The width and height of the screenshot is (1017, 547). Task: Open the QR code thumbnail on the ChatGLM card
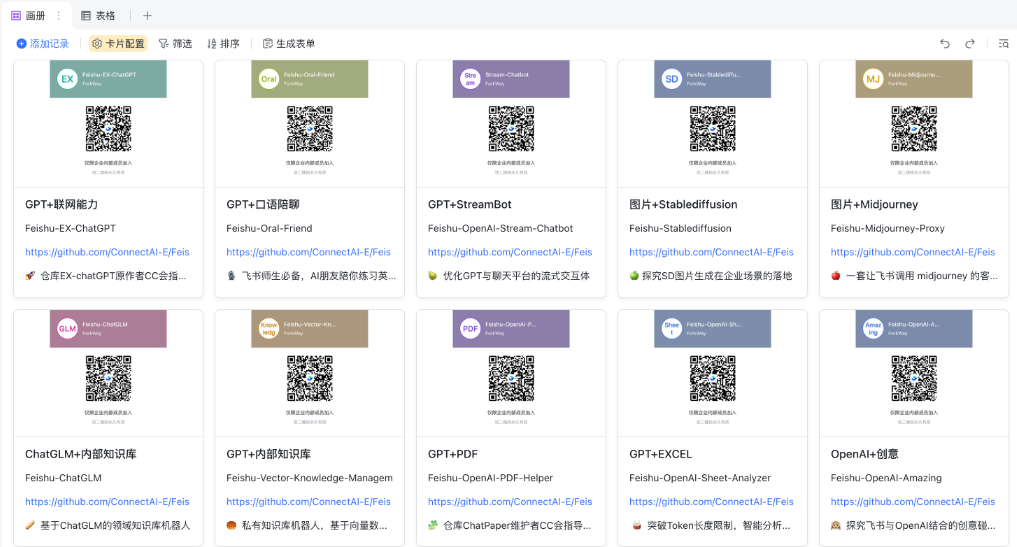[x=108, y=379]
